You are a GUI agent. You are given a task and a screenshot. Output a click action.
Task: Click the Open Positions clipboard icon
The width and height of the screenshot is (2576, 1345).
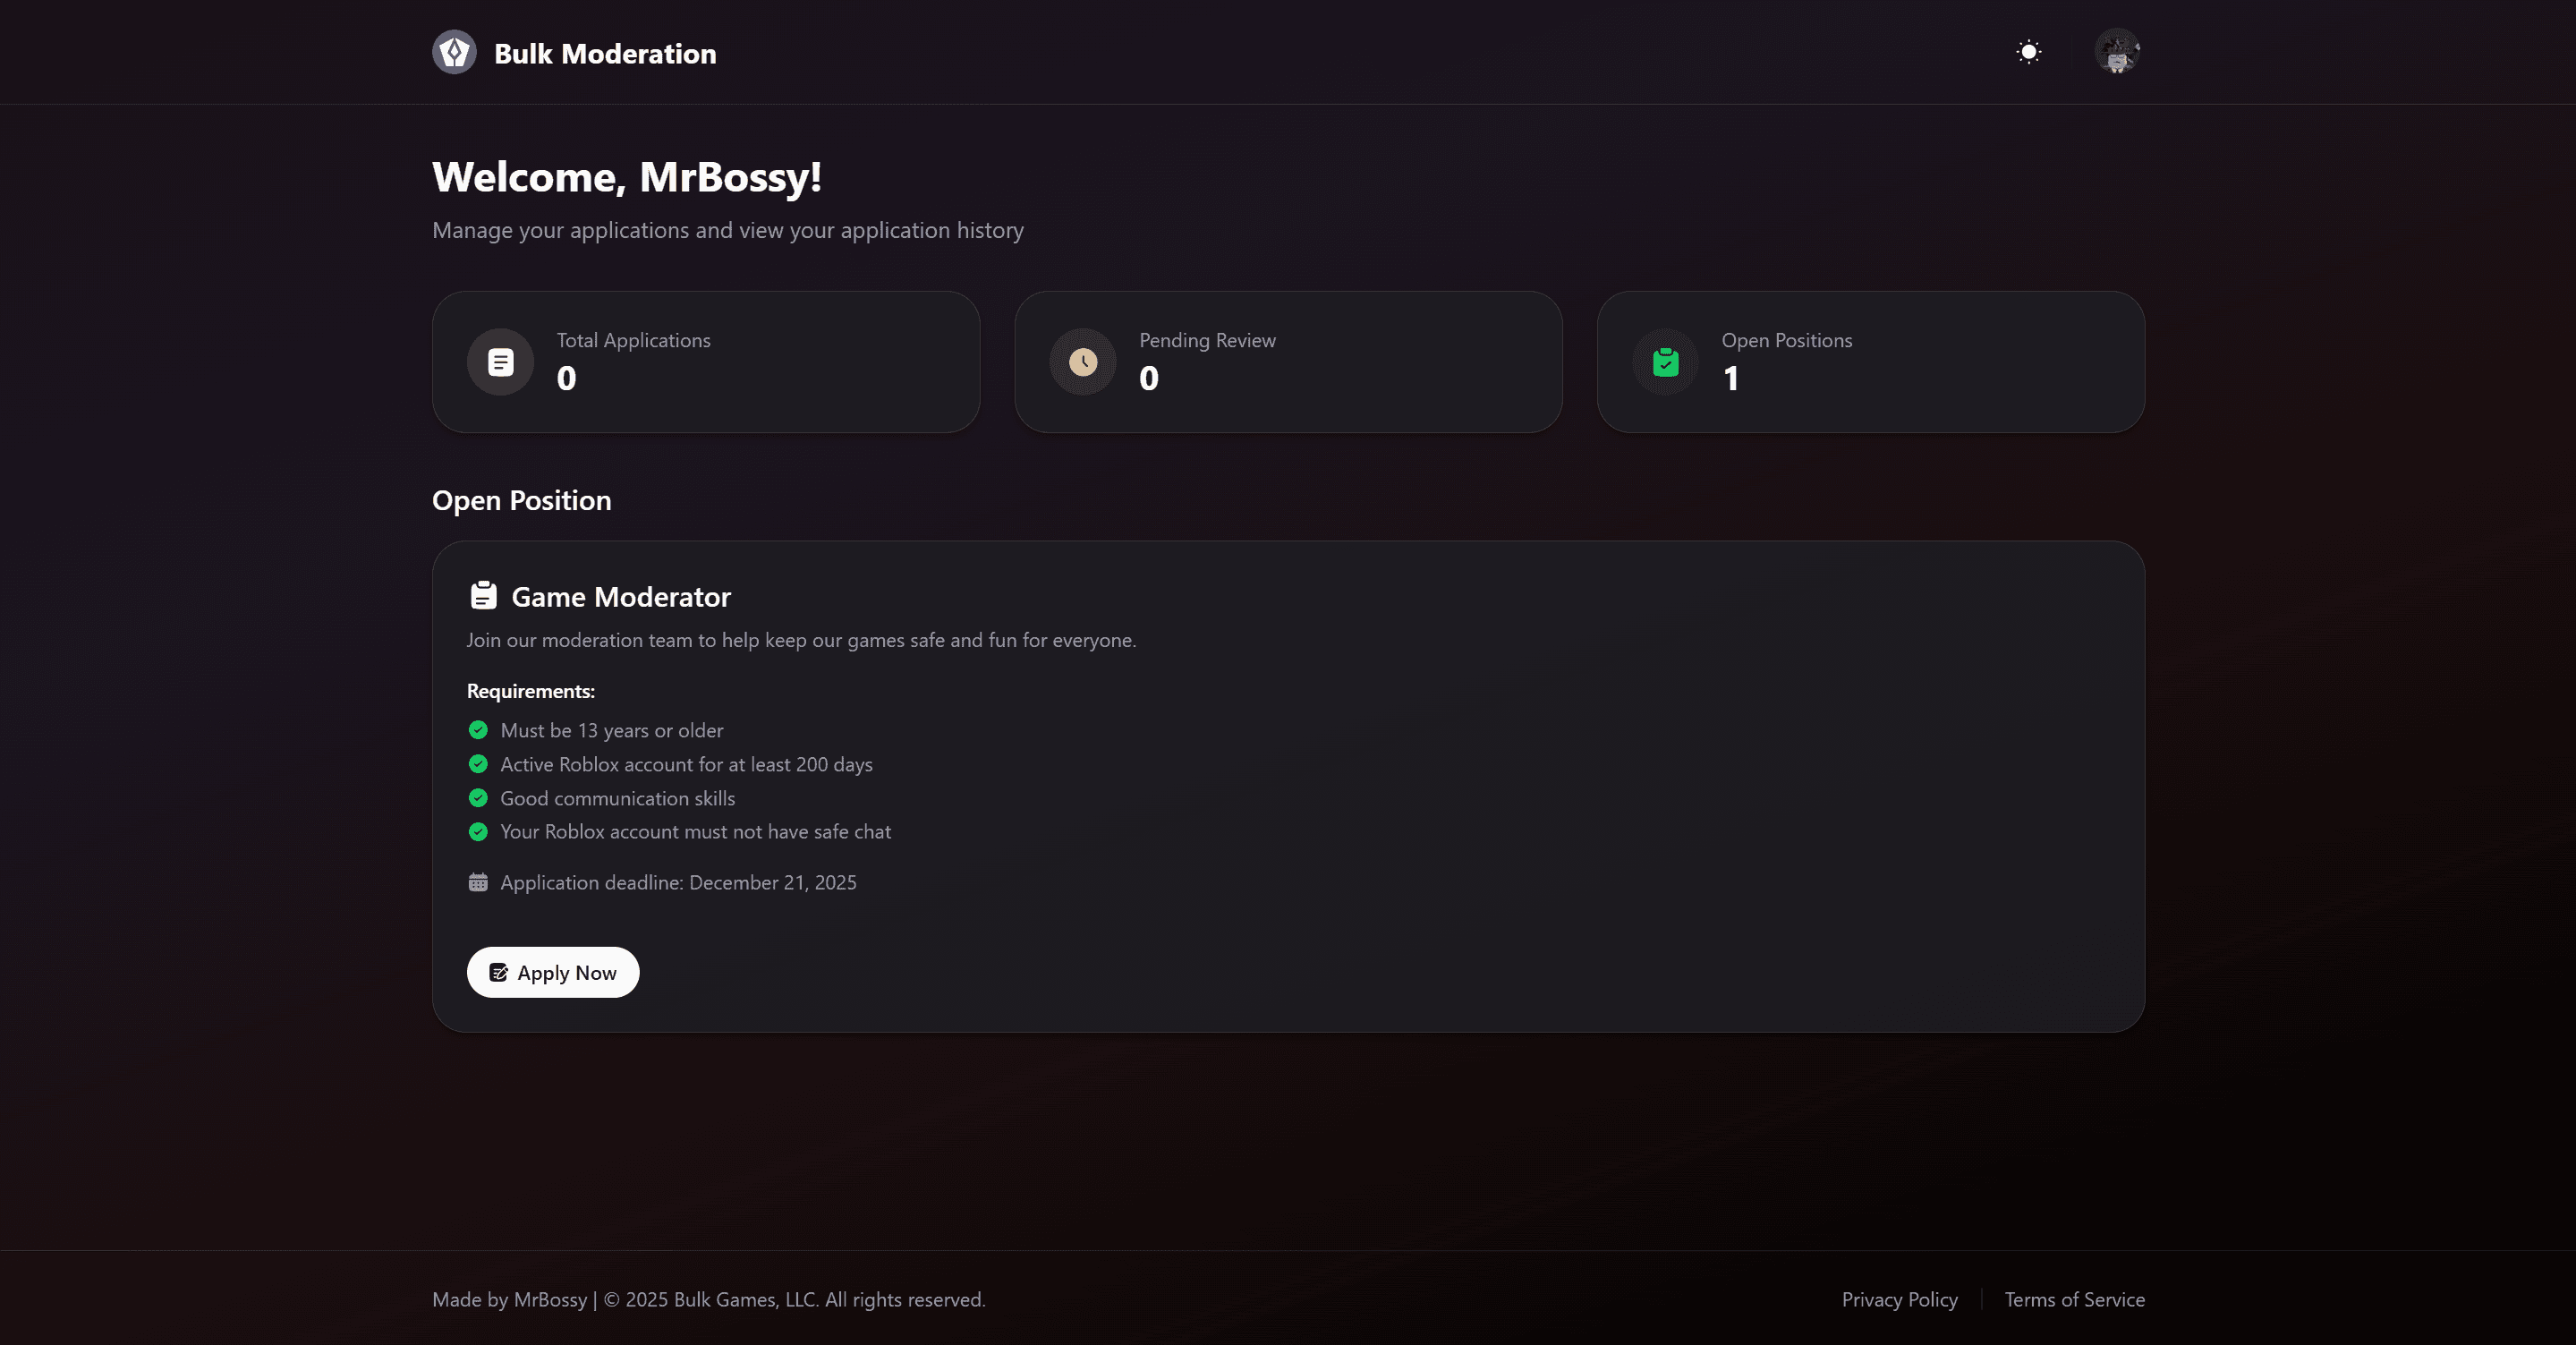1664,362
